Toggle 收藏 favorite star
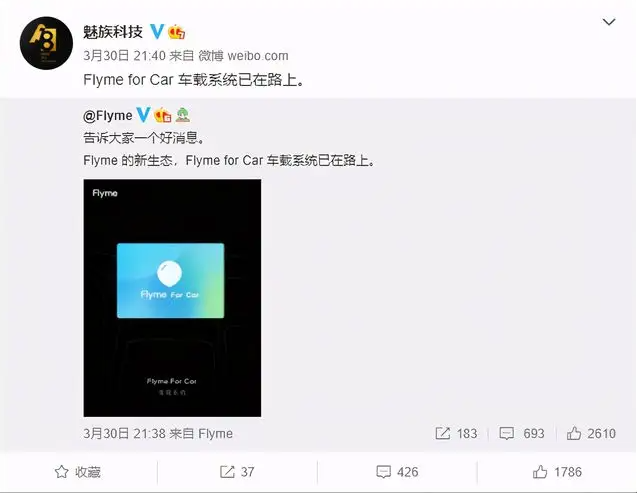 (x=78, y=472)
